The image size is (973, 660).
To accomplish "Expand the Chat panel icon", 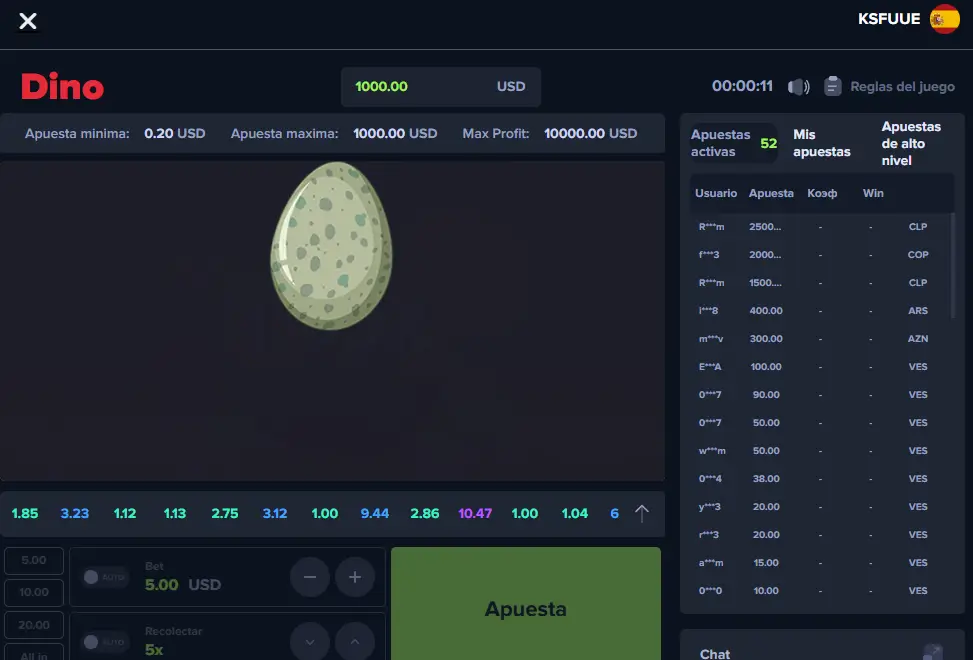I will (x=932, y=652).
